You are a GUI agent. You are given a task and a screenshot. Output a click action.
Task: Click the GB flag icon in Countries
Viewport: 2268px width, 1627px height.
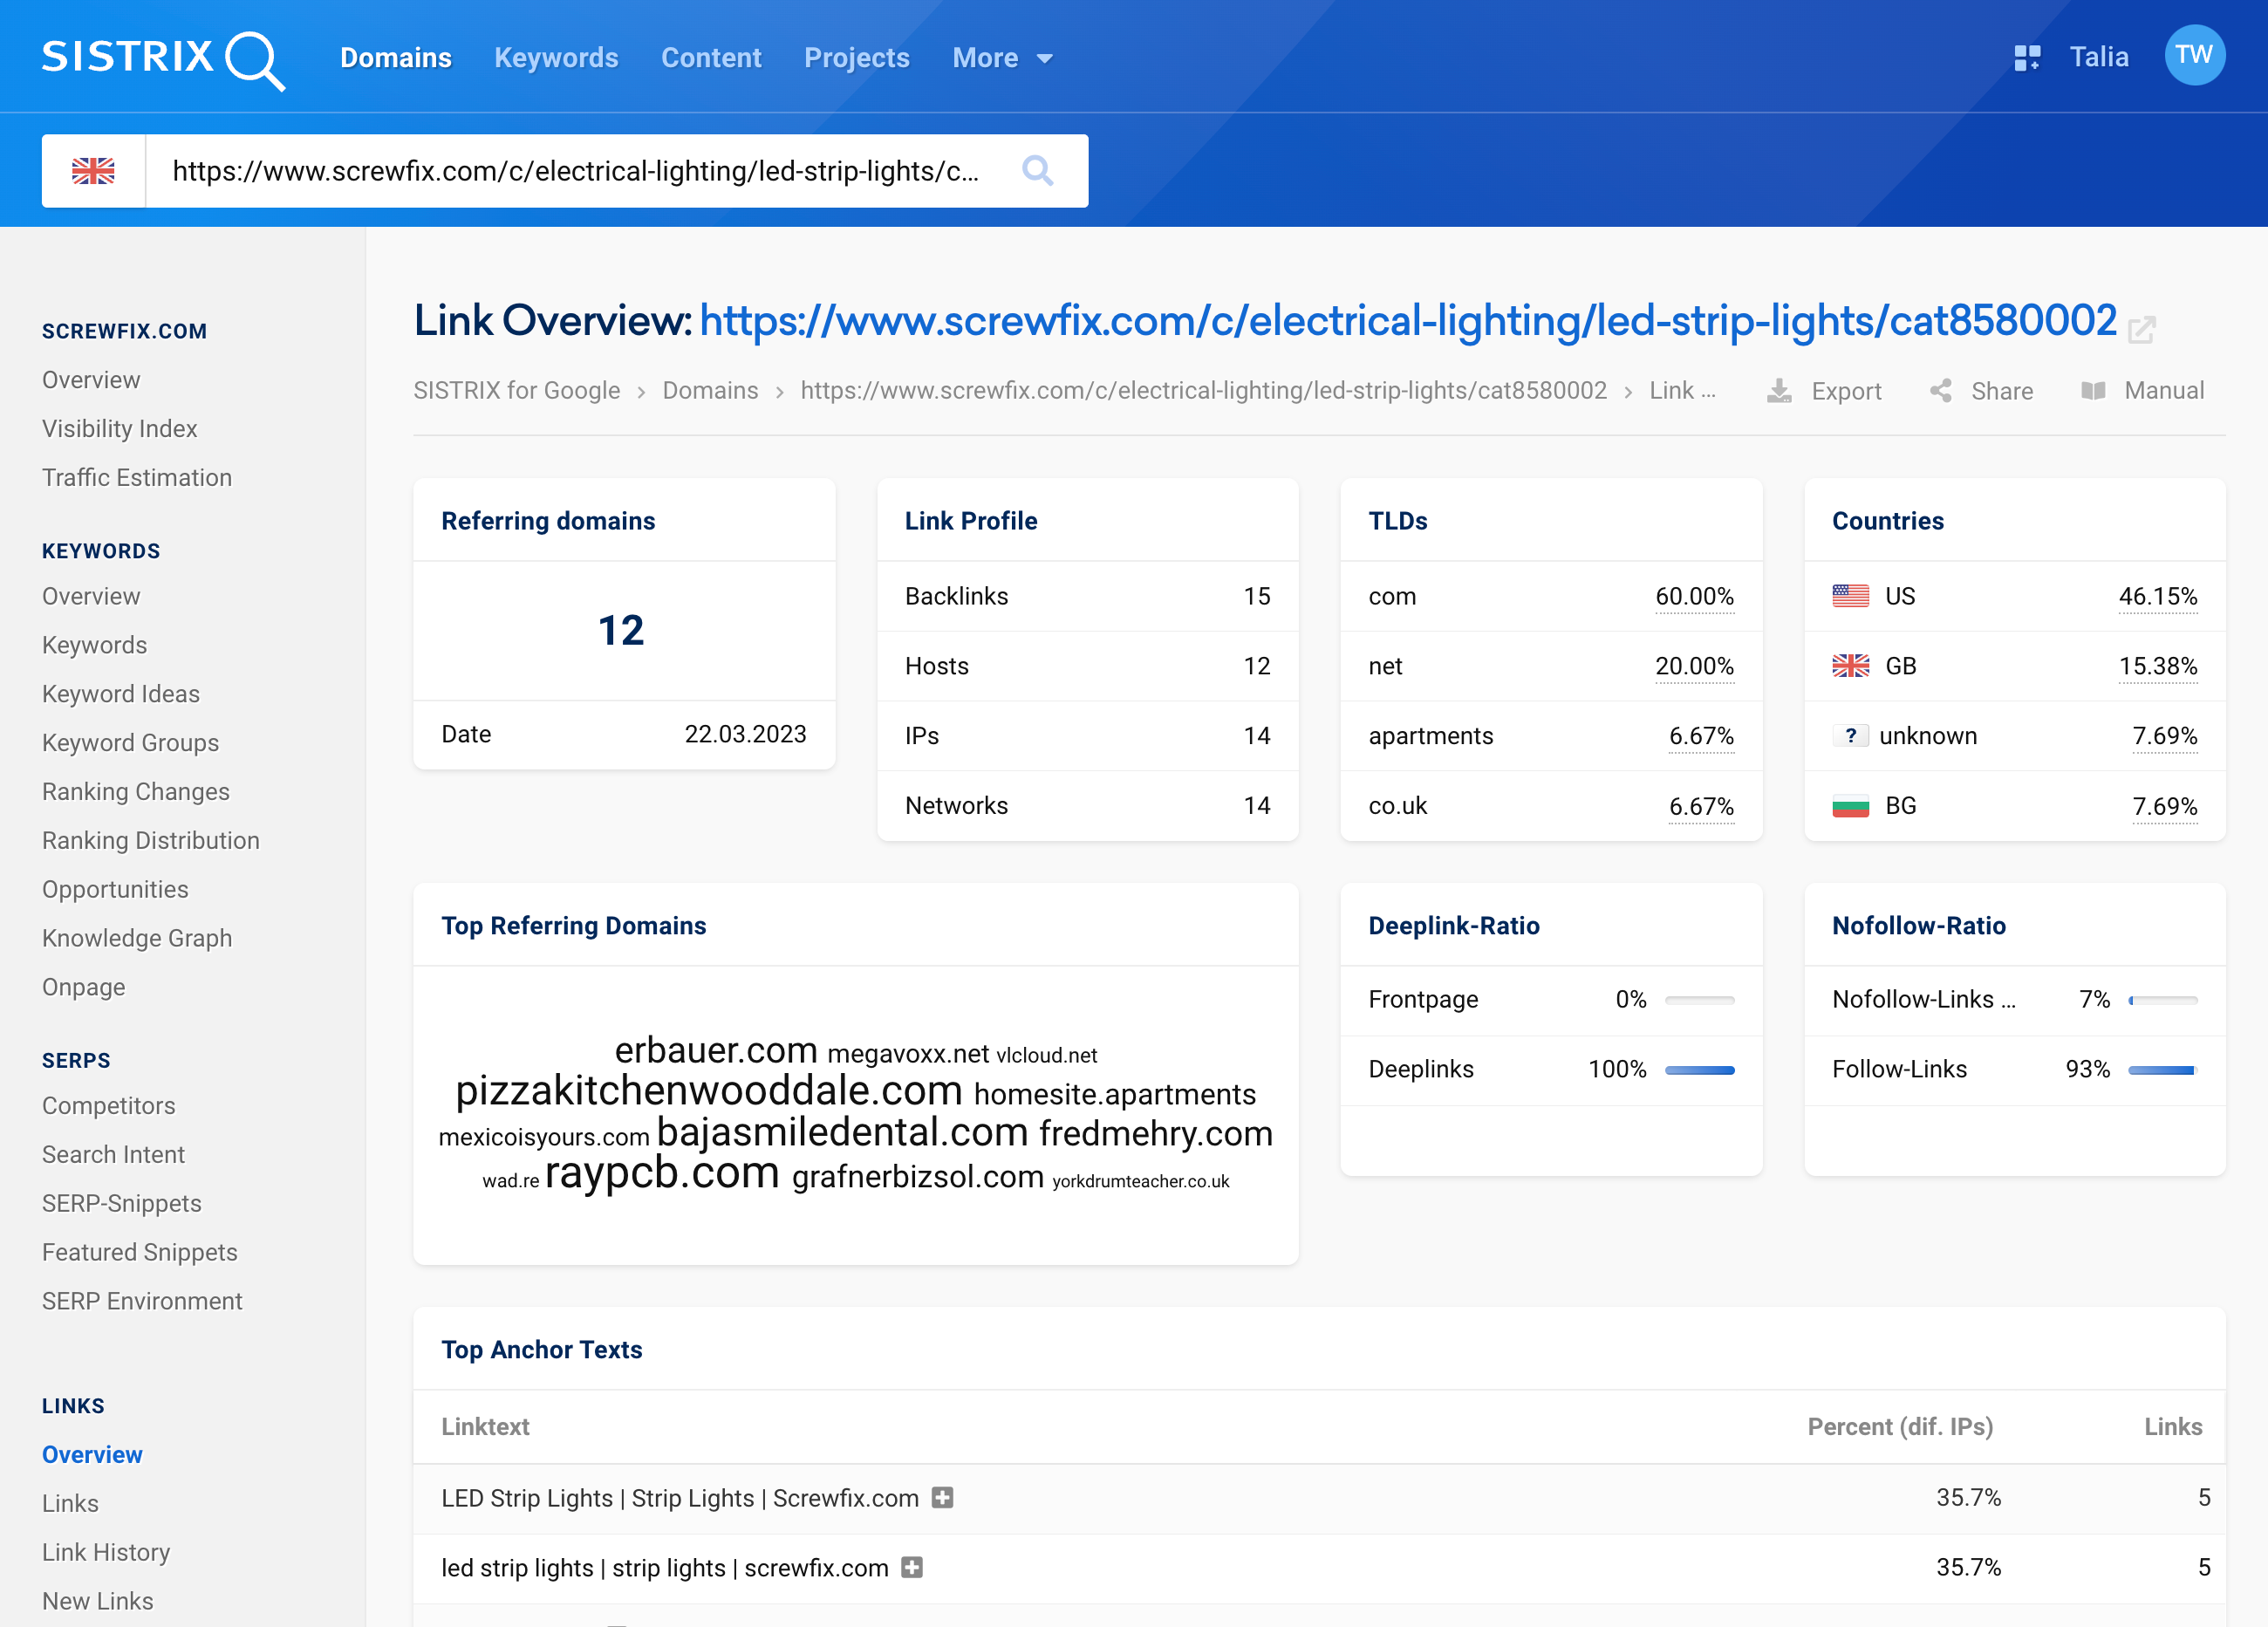(1850, 666)
